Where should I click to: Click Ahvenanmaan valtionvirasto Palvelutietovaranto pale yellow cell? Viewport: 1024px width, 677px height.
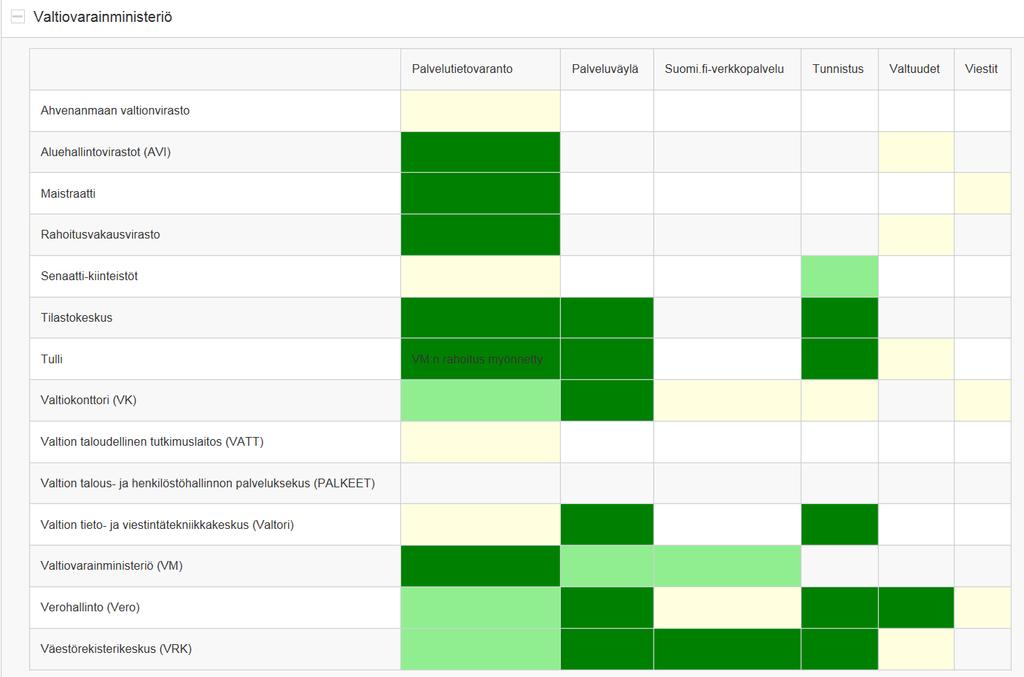(481, 111)
